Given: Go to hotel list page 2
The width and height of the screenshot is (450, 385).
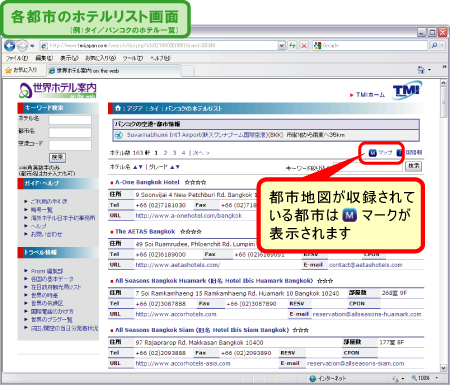Looking at the screenshot, I should coord(165,153).
